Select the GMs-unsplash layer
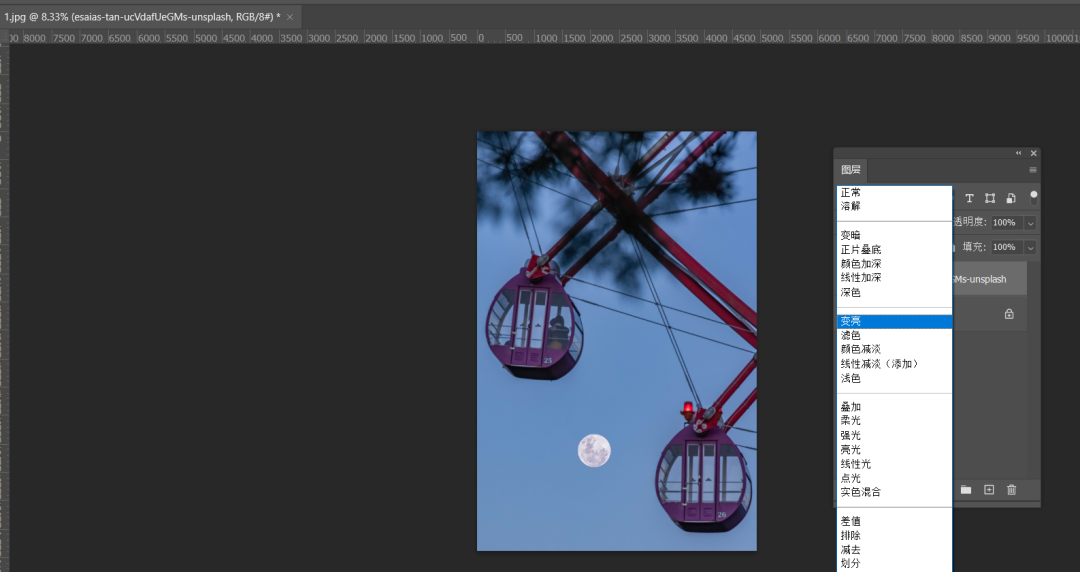The width and height of the screenshot is (1080, 572). pyautogui.click(x=989, y=279)
